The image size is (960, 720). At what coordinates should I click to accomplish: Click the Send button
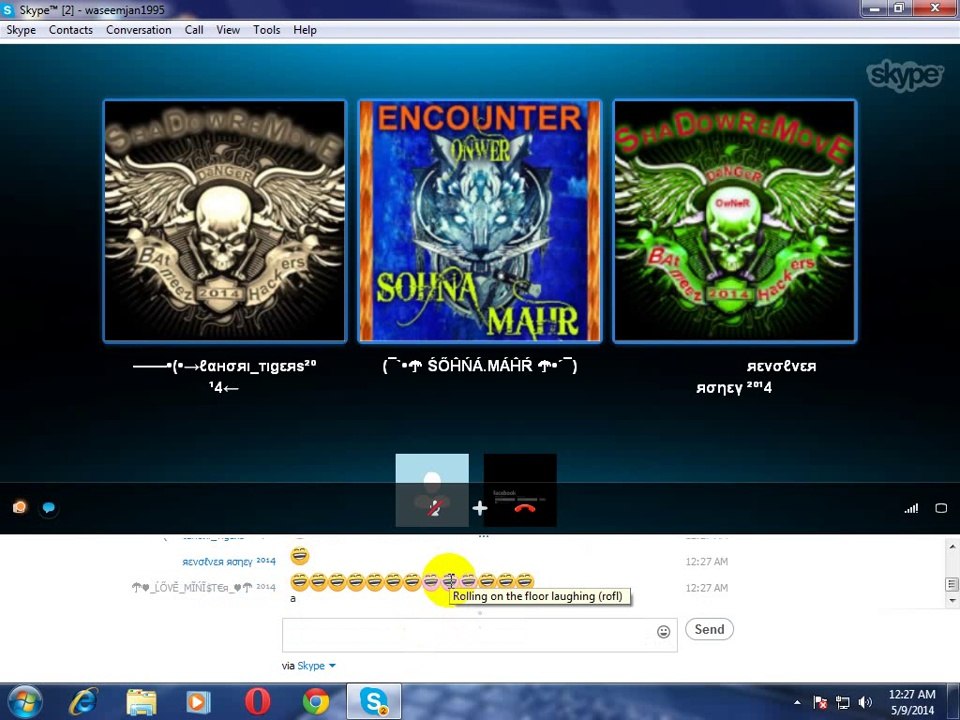(x=709, y=629)
